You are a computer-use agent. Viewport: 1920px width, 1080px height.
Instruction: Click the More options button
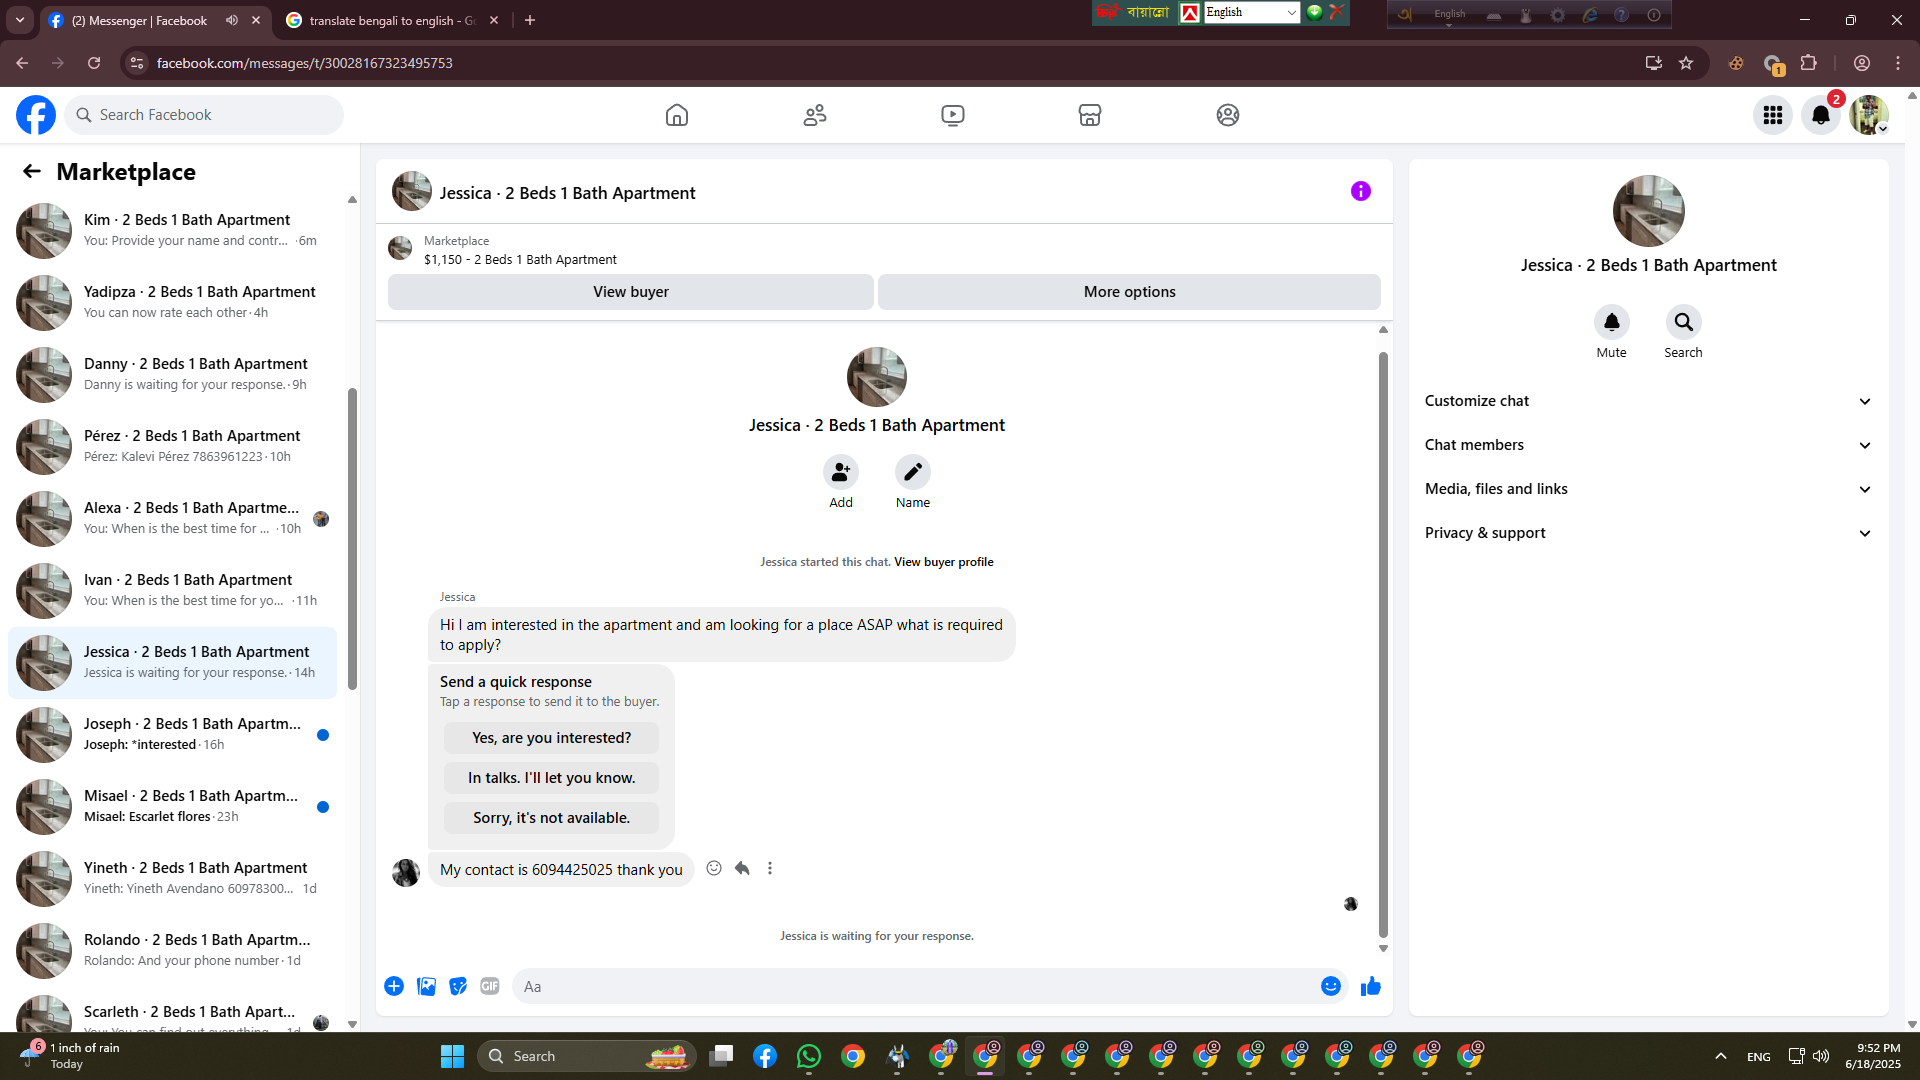pos(1130,292)
